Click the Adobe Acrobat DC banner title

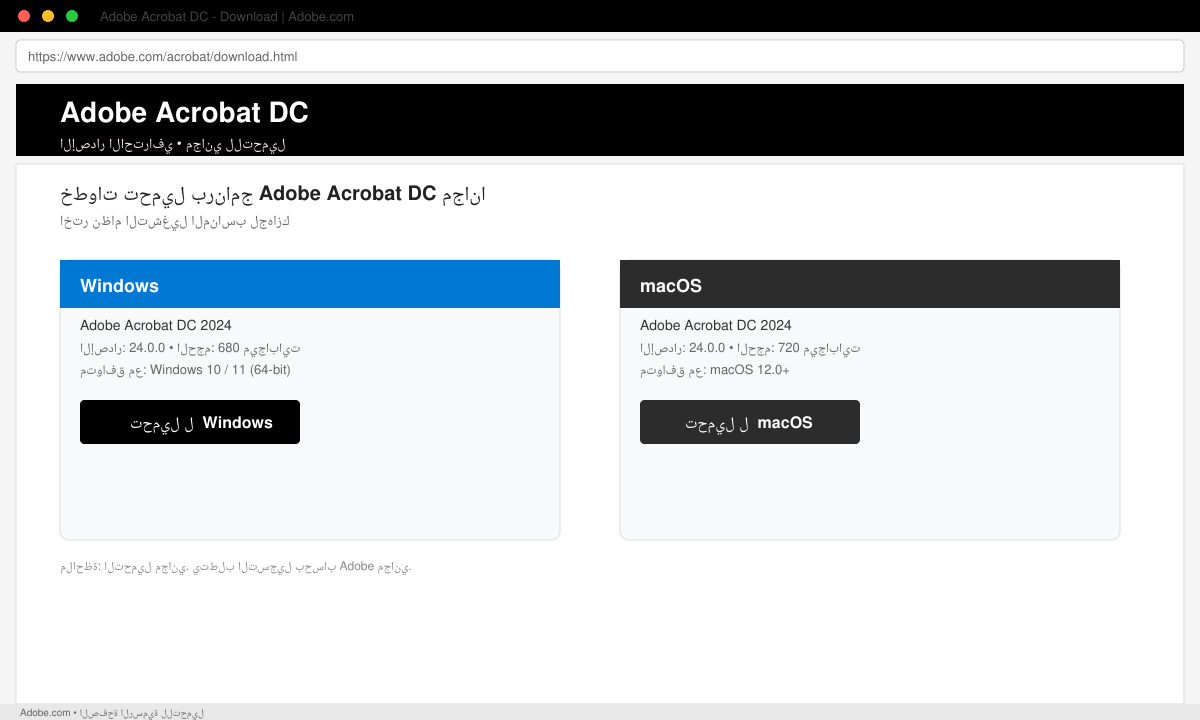pyautogui.click(x=184, y=113)
